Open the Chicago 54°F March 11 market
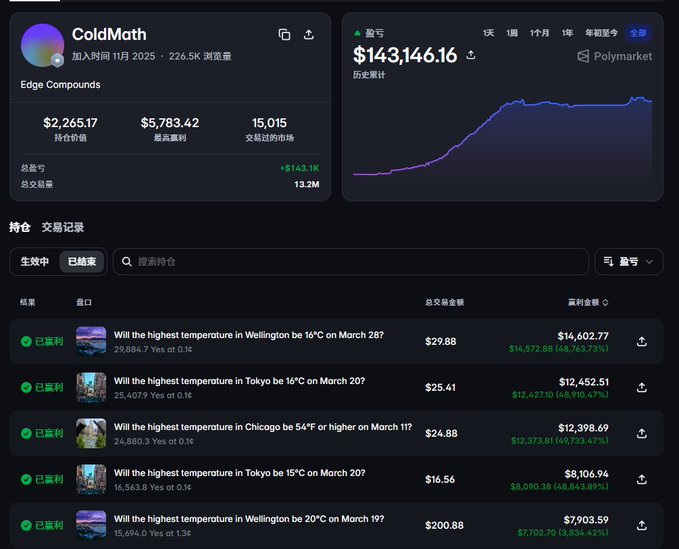This screenshot has height=549, width=679. tap(263, 426)
